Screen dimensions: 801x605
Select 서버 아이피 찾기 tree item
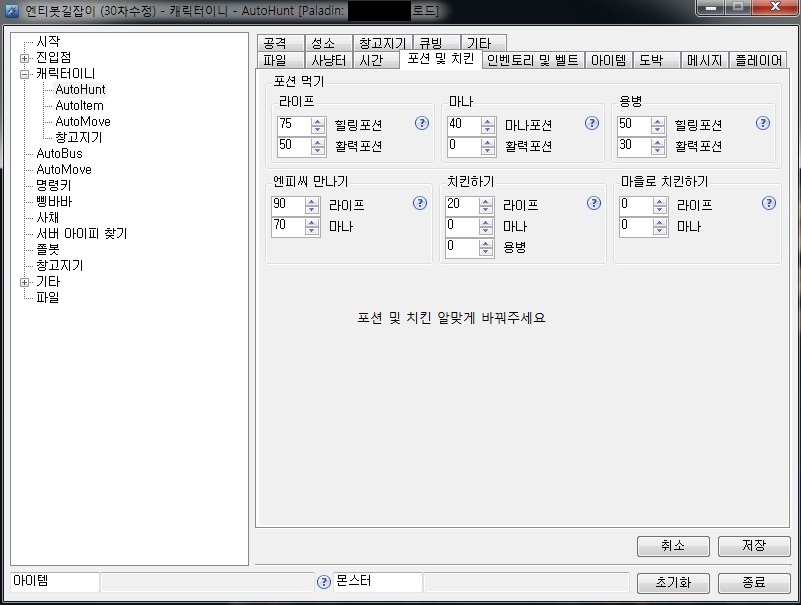[x=82, y=234]
